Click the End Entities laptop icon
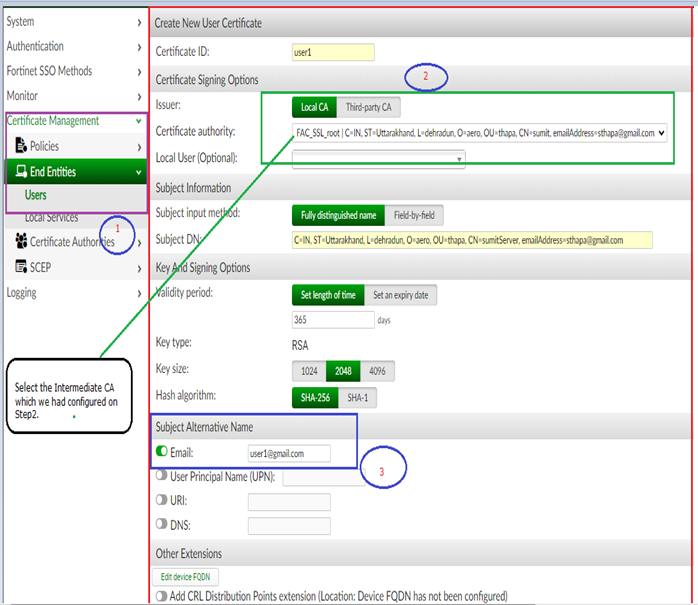The height and width of the screenshot is (605, 698). coord(22,172)
